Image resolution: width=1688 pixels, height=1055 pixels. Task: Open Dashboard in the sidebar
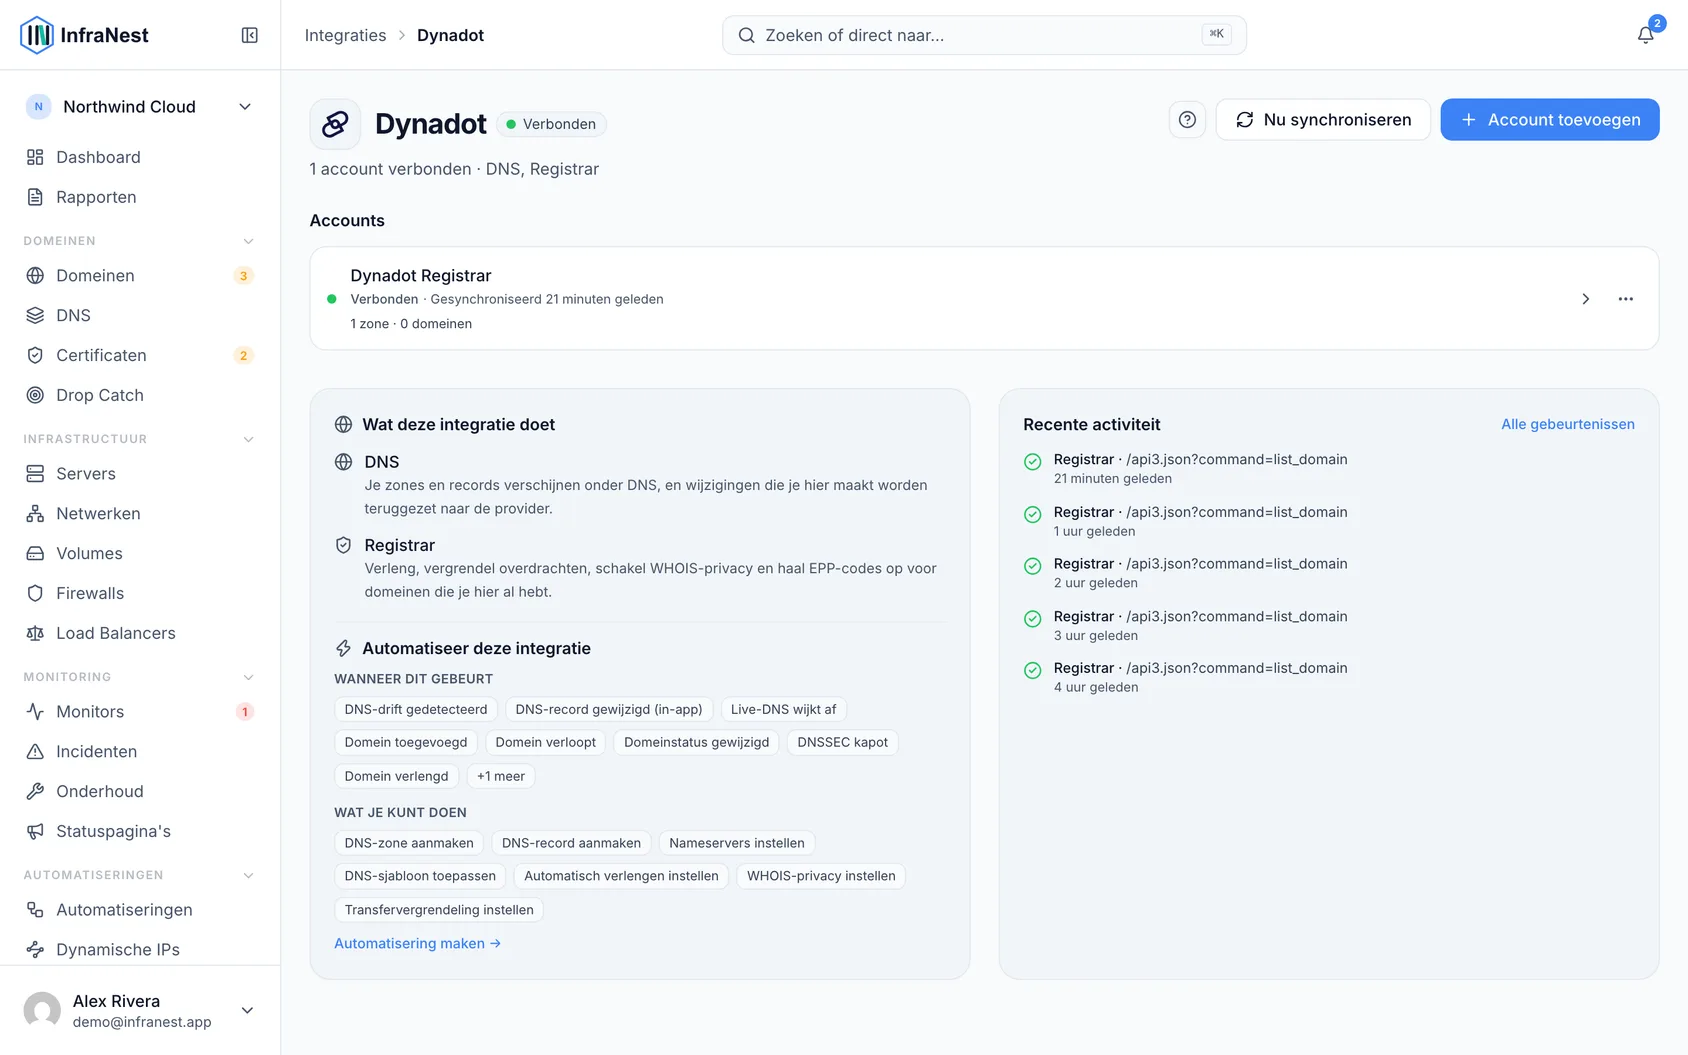[x=98, y=157]
